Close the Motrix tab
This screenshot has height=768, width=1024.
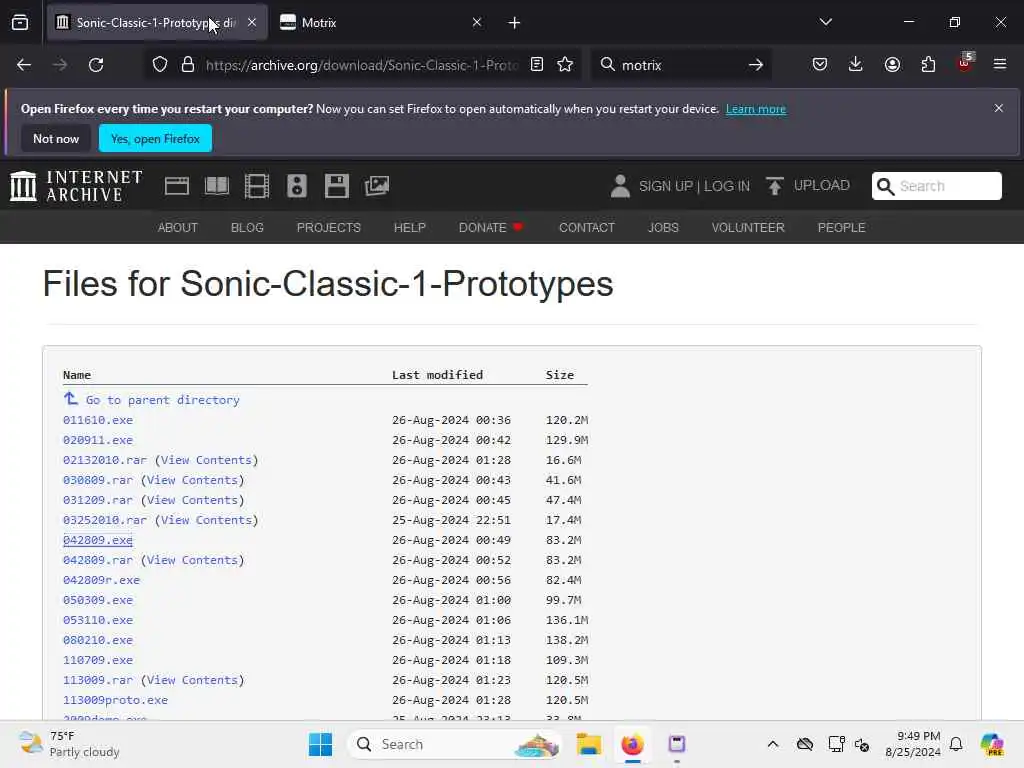[477, 22]
